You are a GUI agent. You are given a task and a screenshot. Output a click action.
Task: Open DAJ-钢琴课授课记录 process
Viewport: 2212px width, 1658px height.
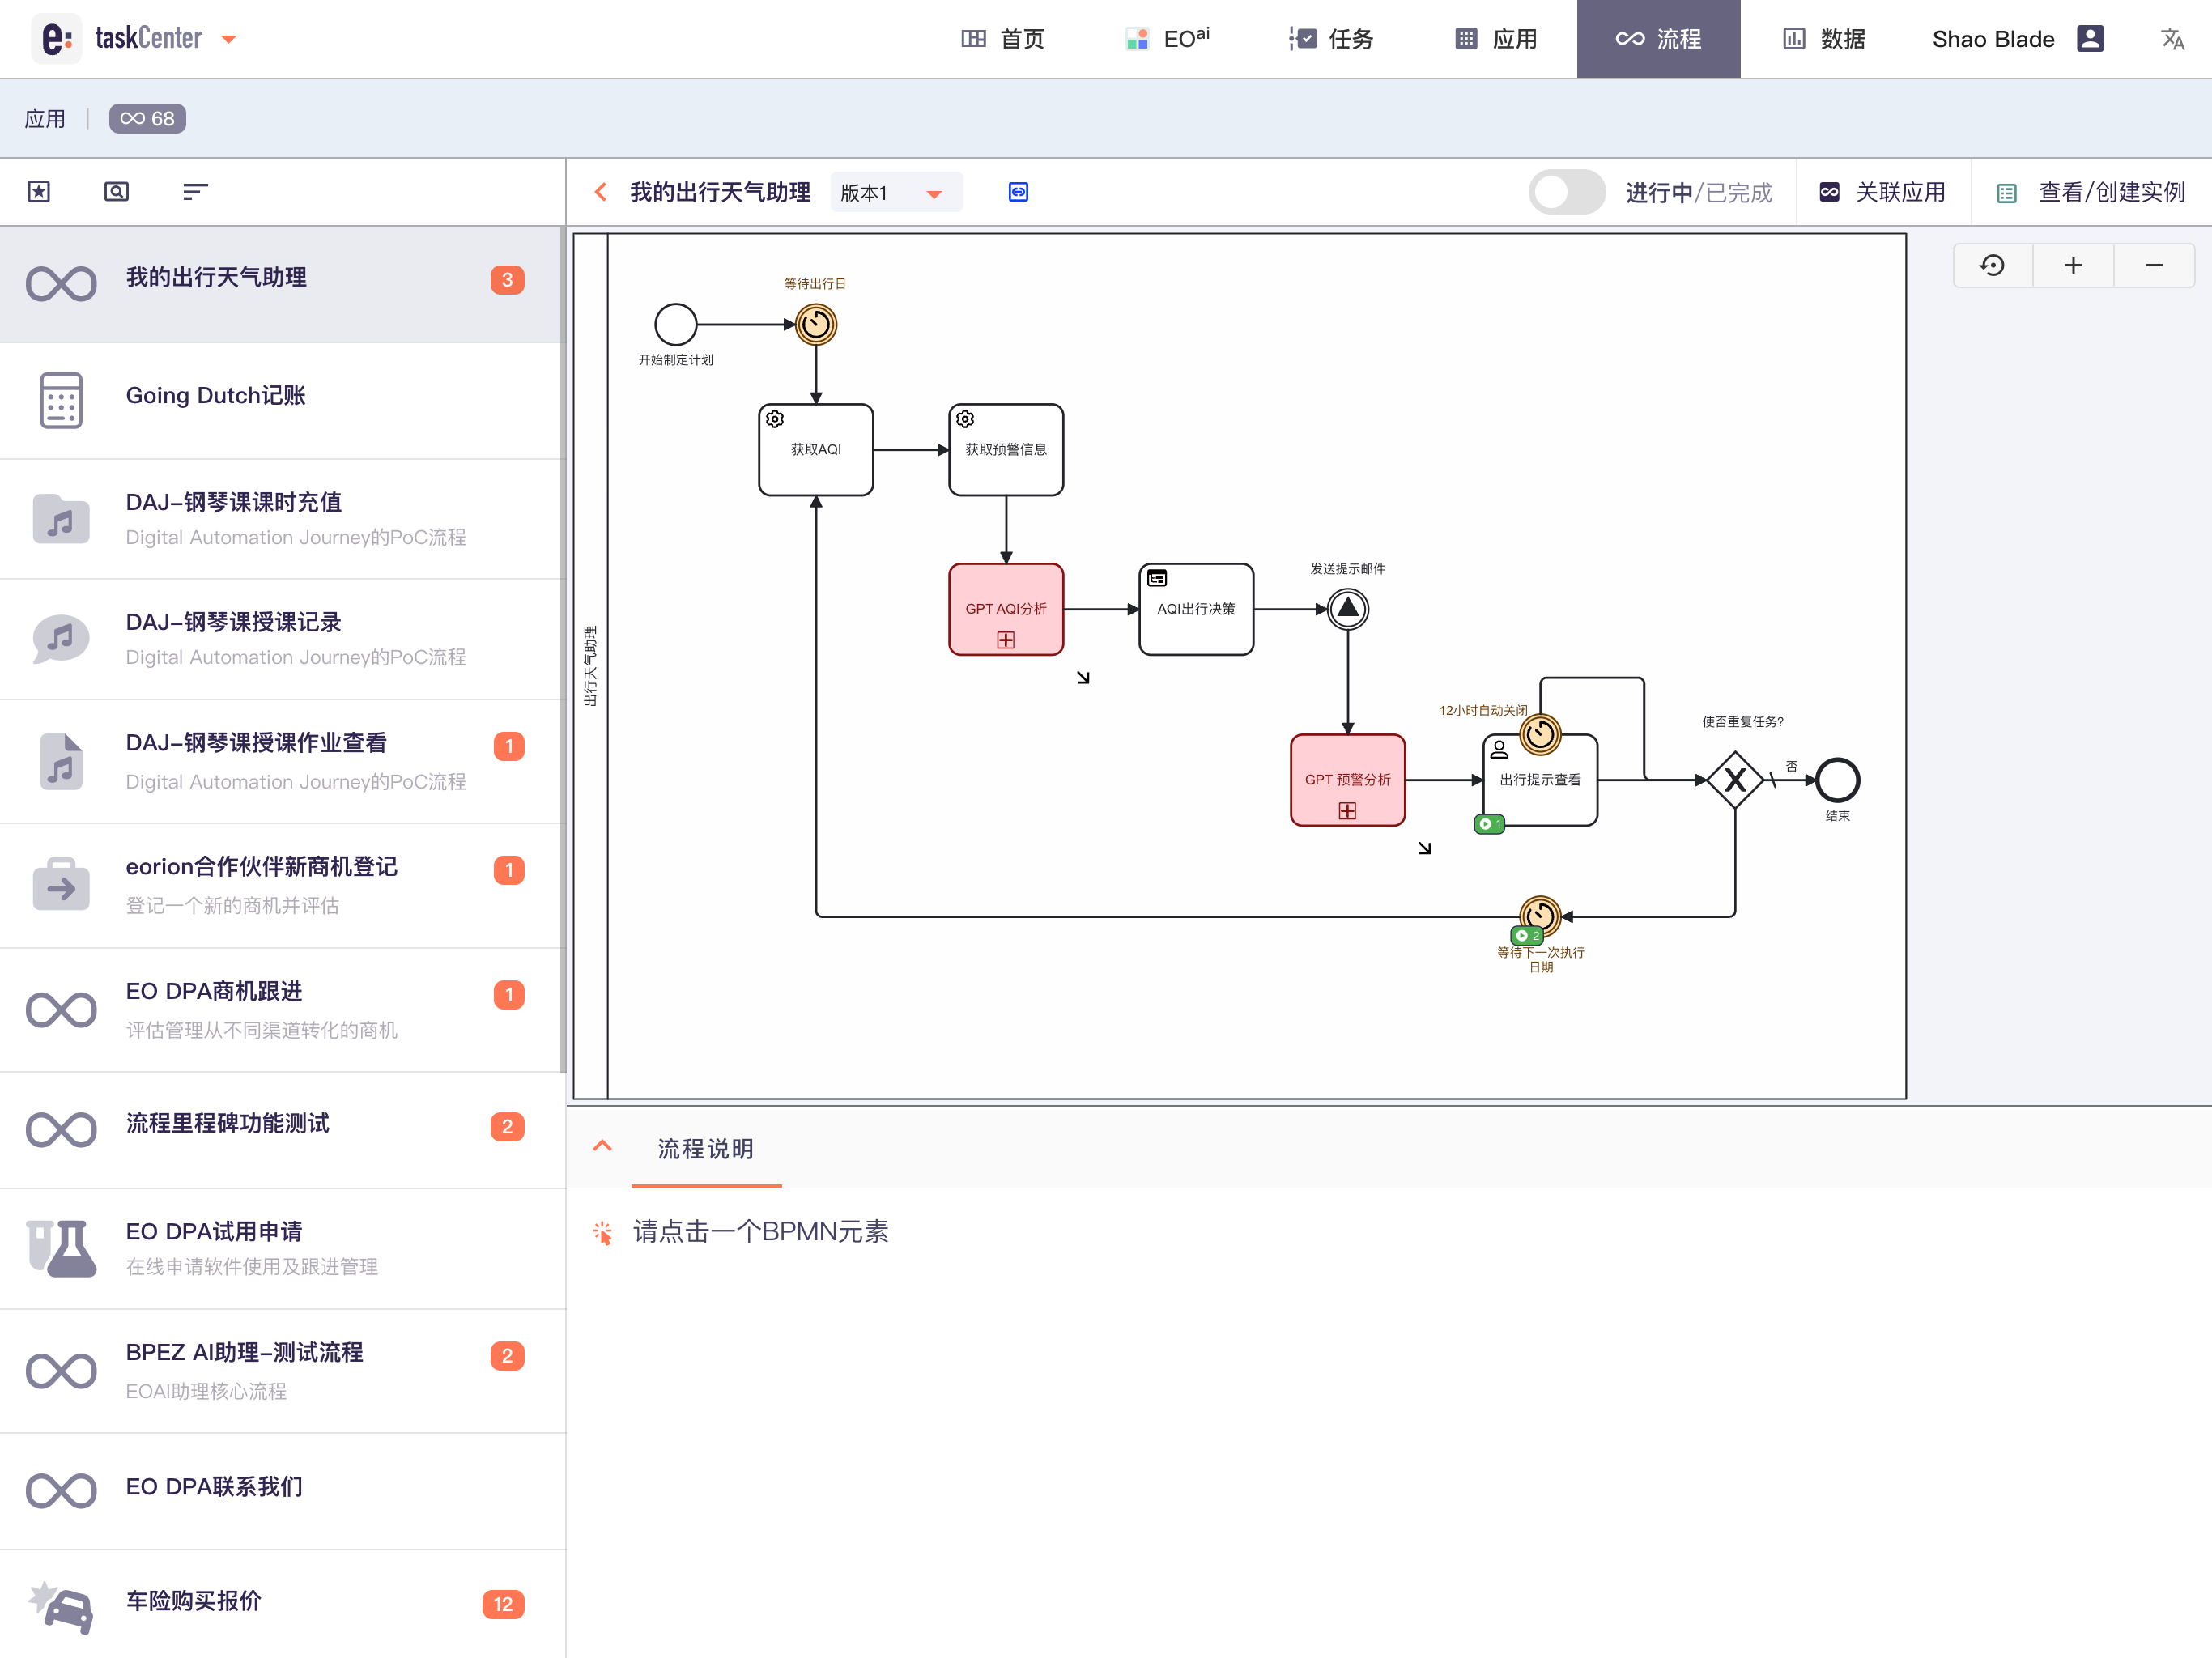coord(280,639)
